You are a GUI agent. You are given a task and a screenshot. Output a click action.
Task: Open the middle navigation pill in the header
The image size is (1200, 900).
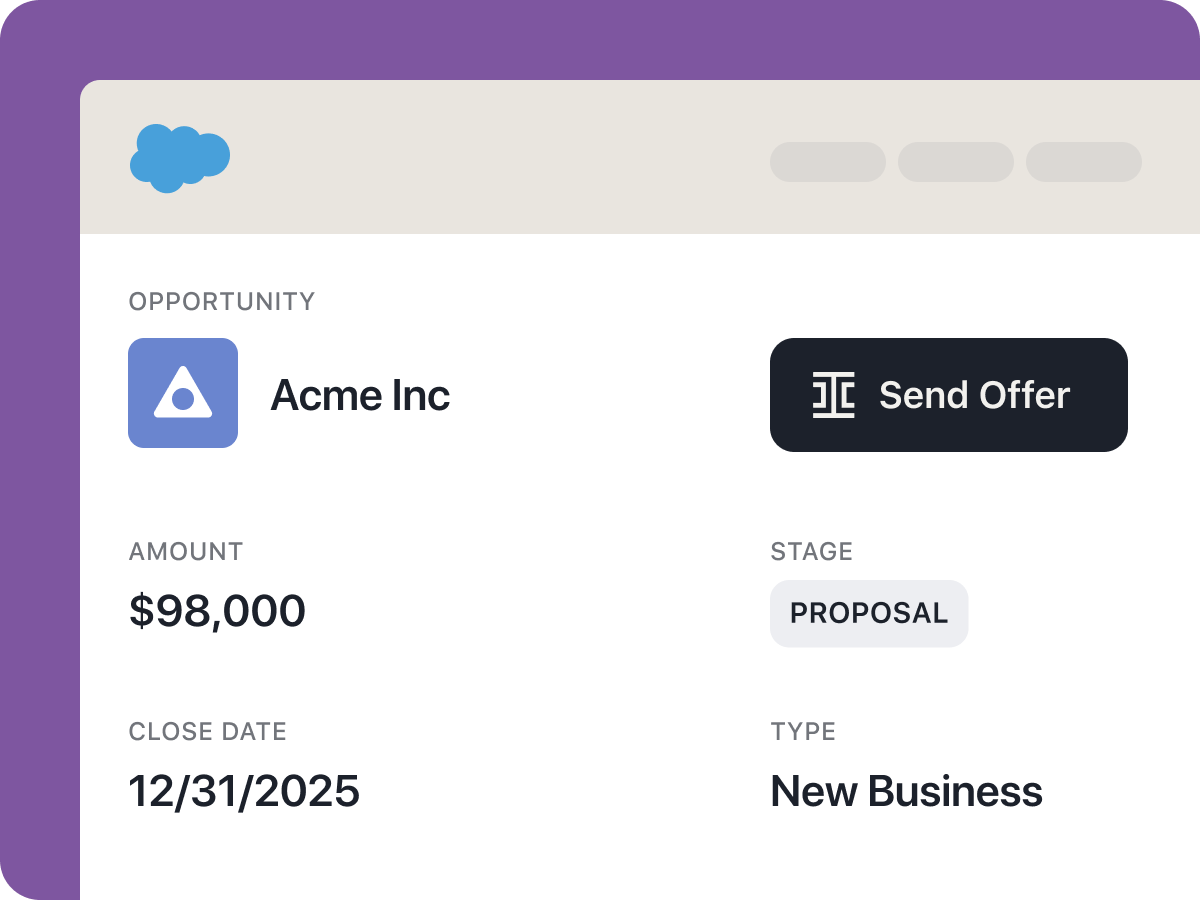pyautogui.click(x=955, y=162)
